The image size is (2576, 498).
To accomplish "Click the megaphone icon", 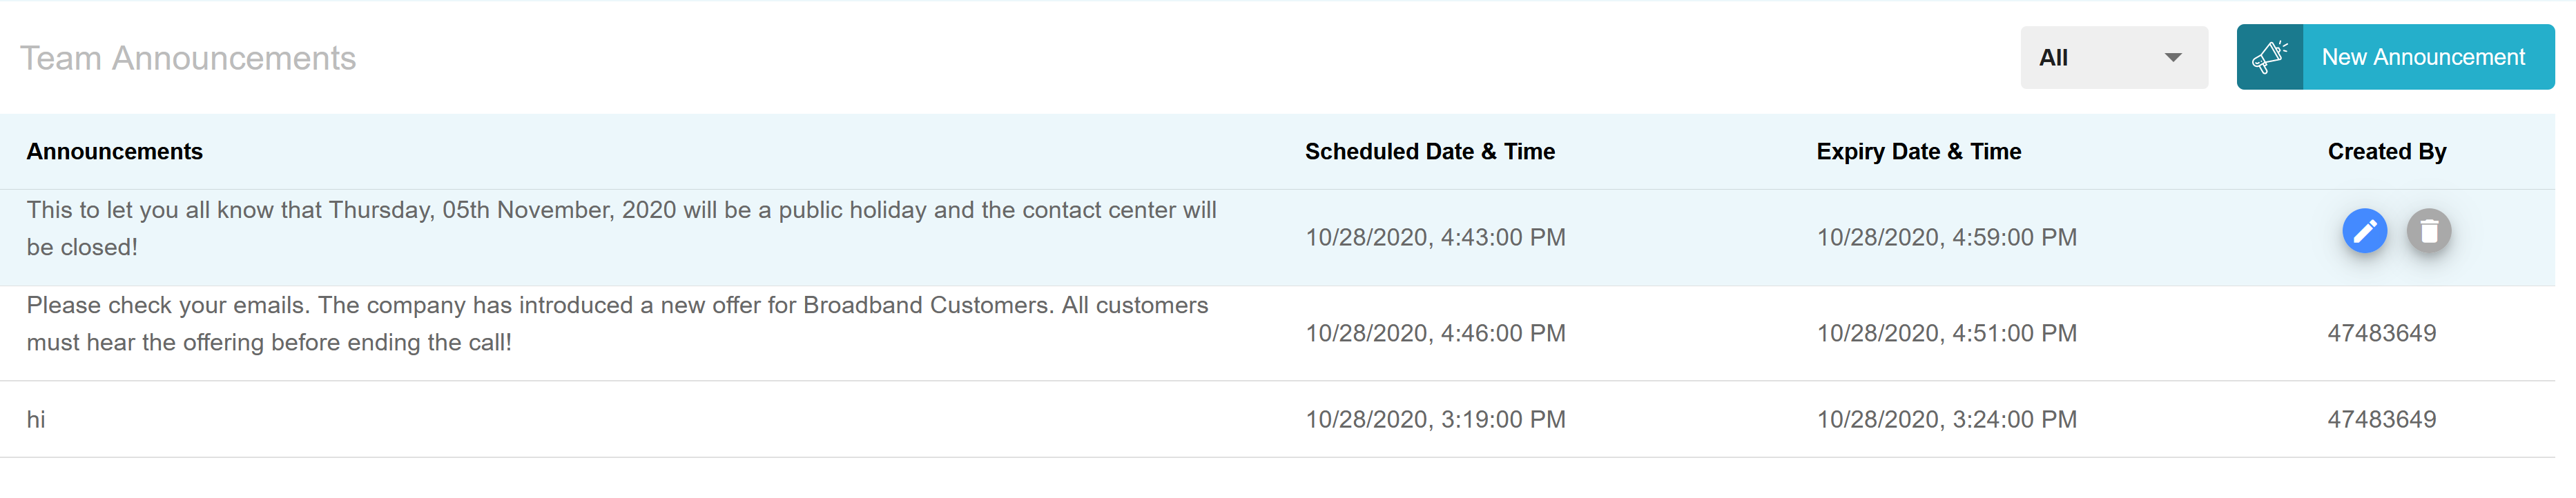I will coord(2269,57).
